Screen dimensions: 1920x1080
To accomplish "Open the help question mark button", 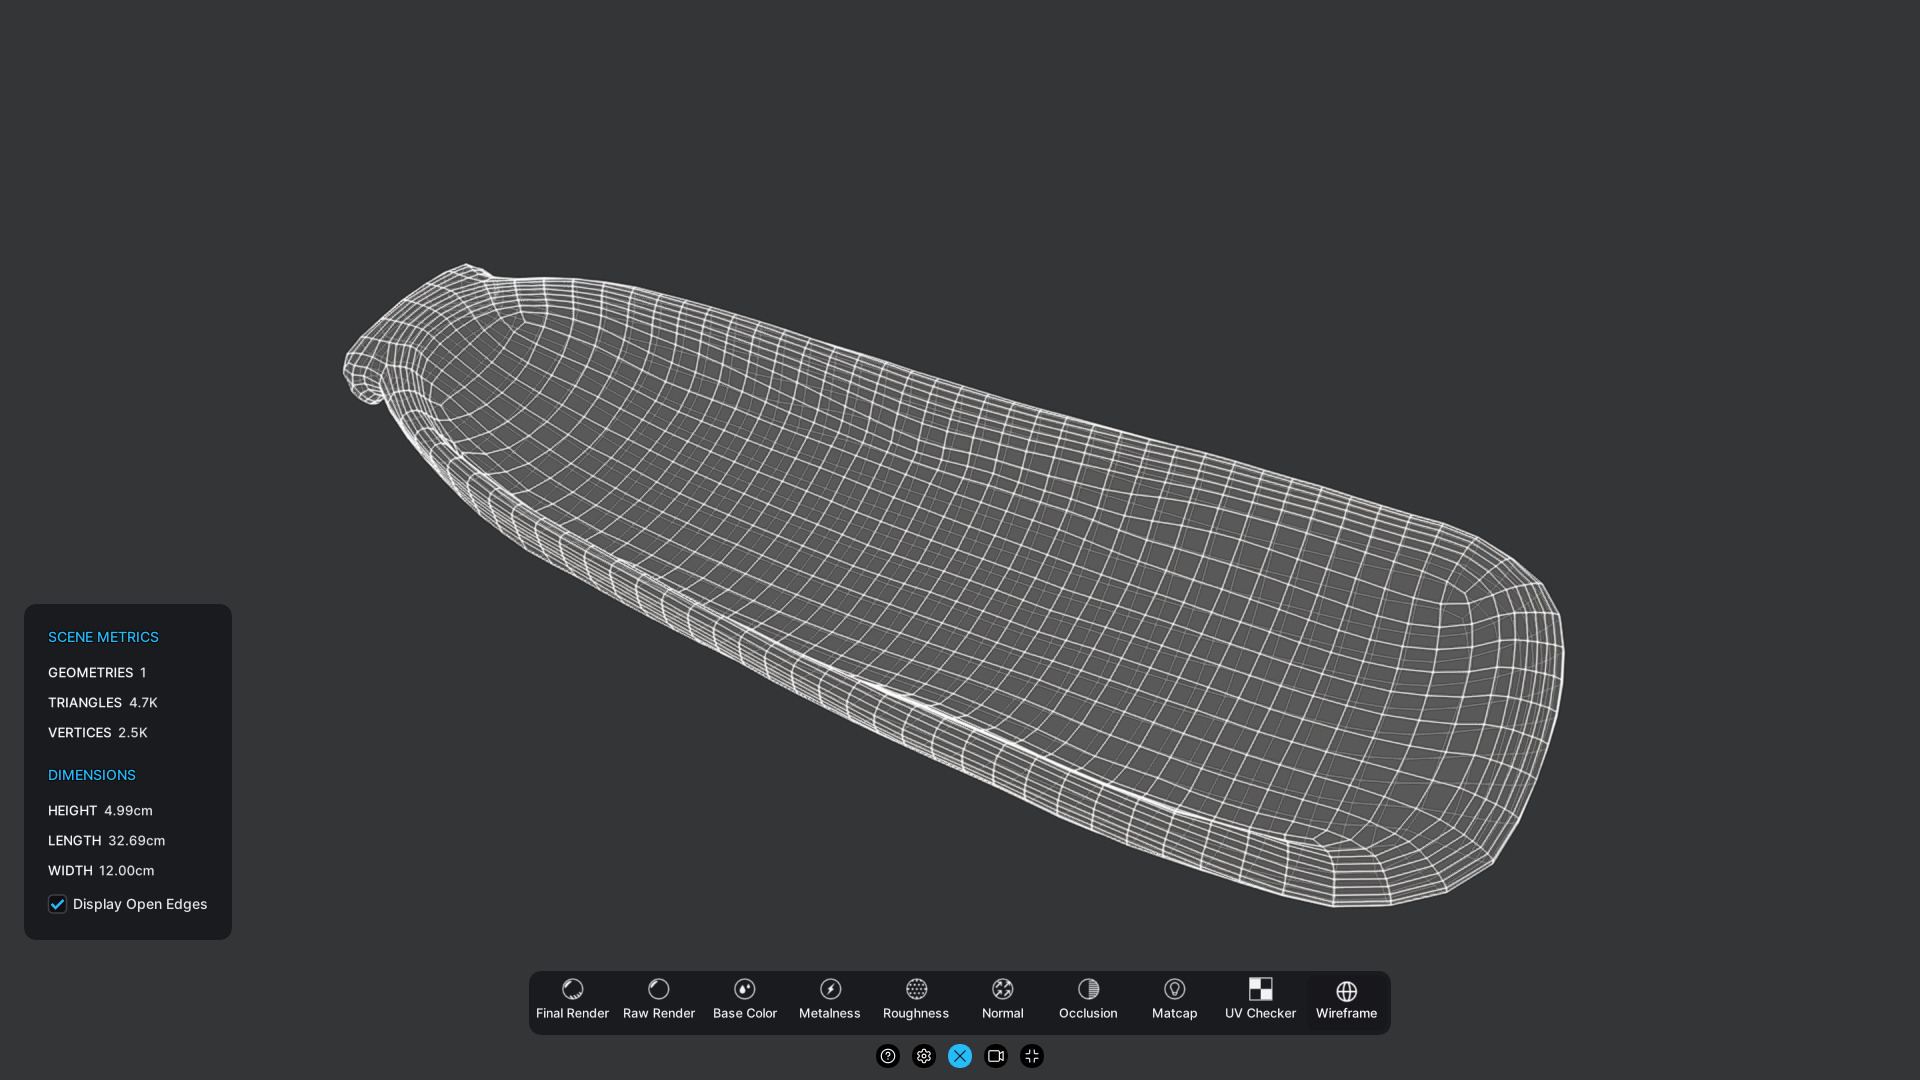I will pos(887,1056).
